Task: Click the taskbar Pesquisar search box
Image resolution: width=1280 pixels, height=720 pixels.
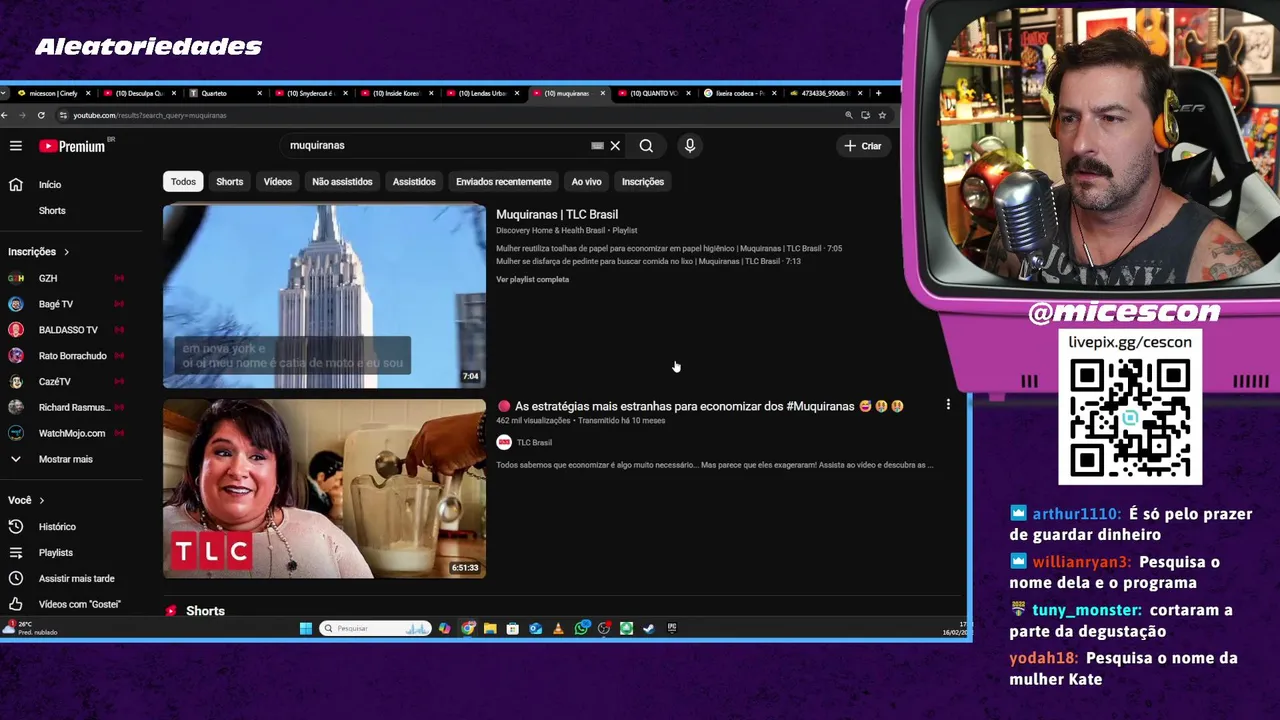Action: 376,629
